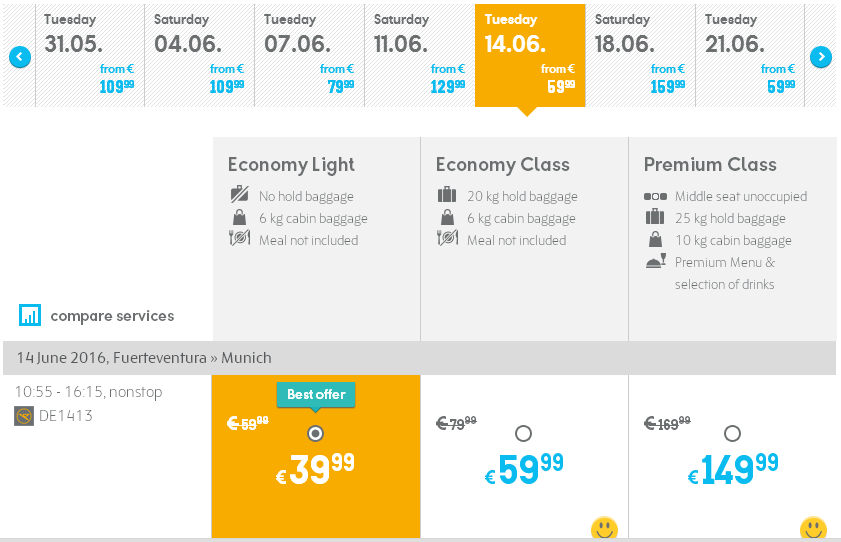
Task: Switch to Saturday 18.06. date tab
Action: [x=640, y=56]
